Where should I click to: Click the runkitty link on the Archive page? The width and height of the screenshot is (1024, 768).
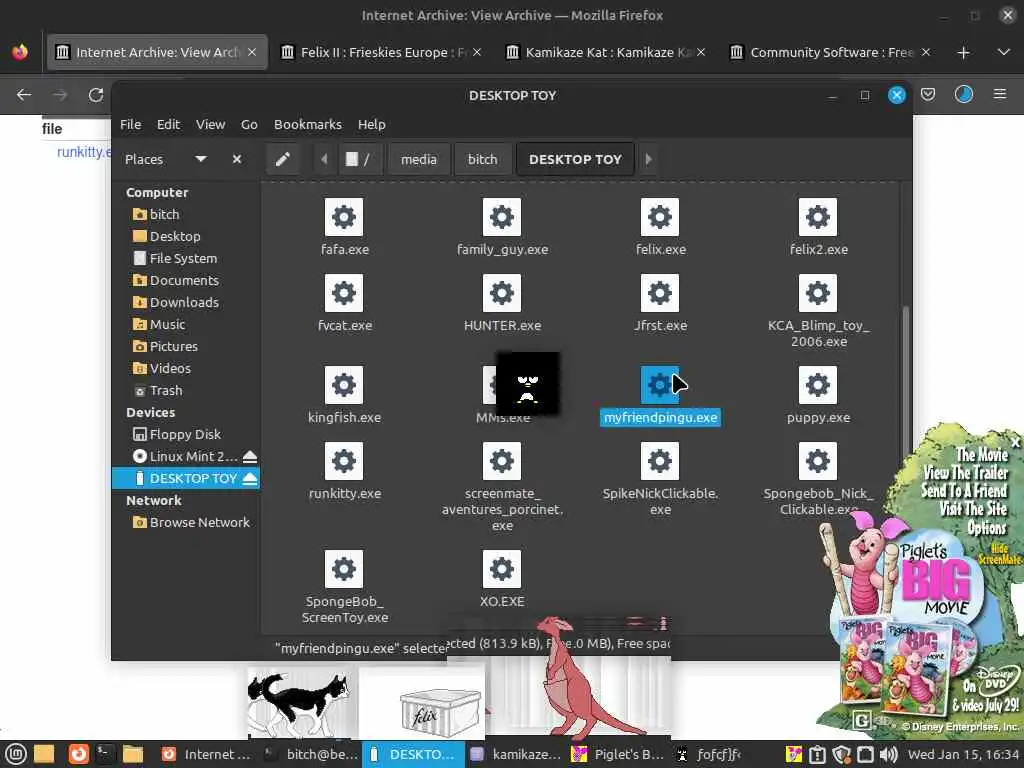pos(84,152)
